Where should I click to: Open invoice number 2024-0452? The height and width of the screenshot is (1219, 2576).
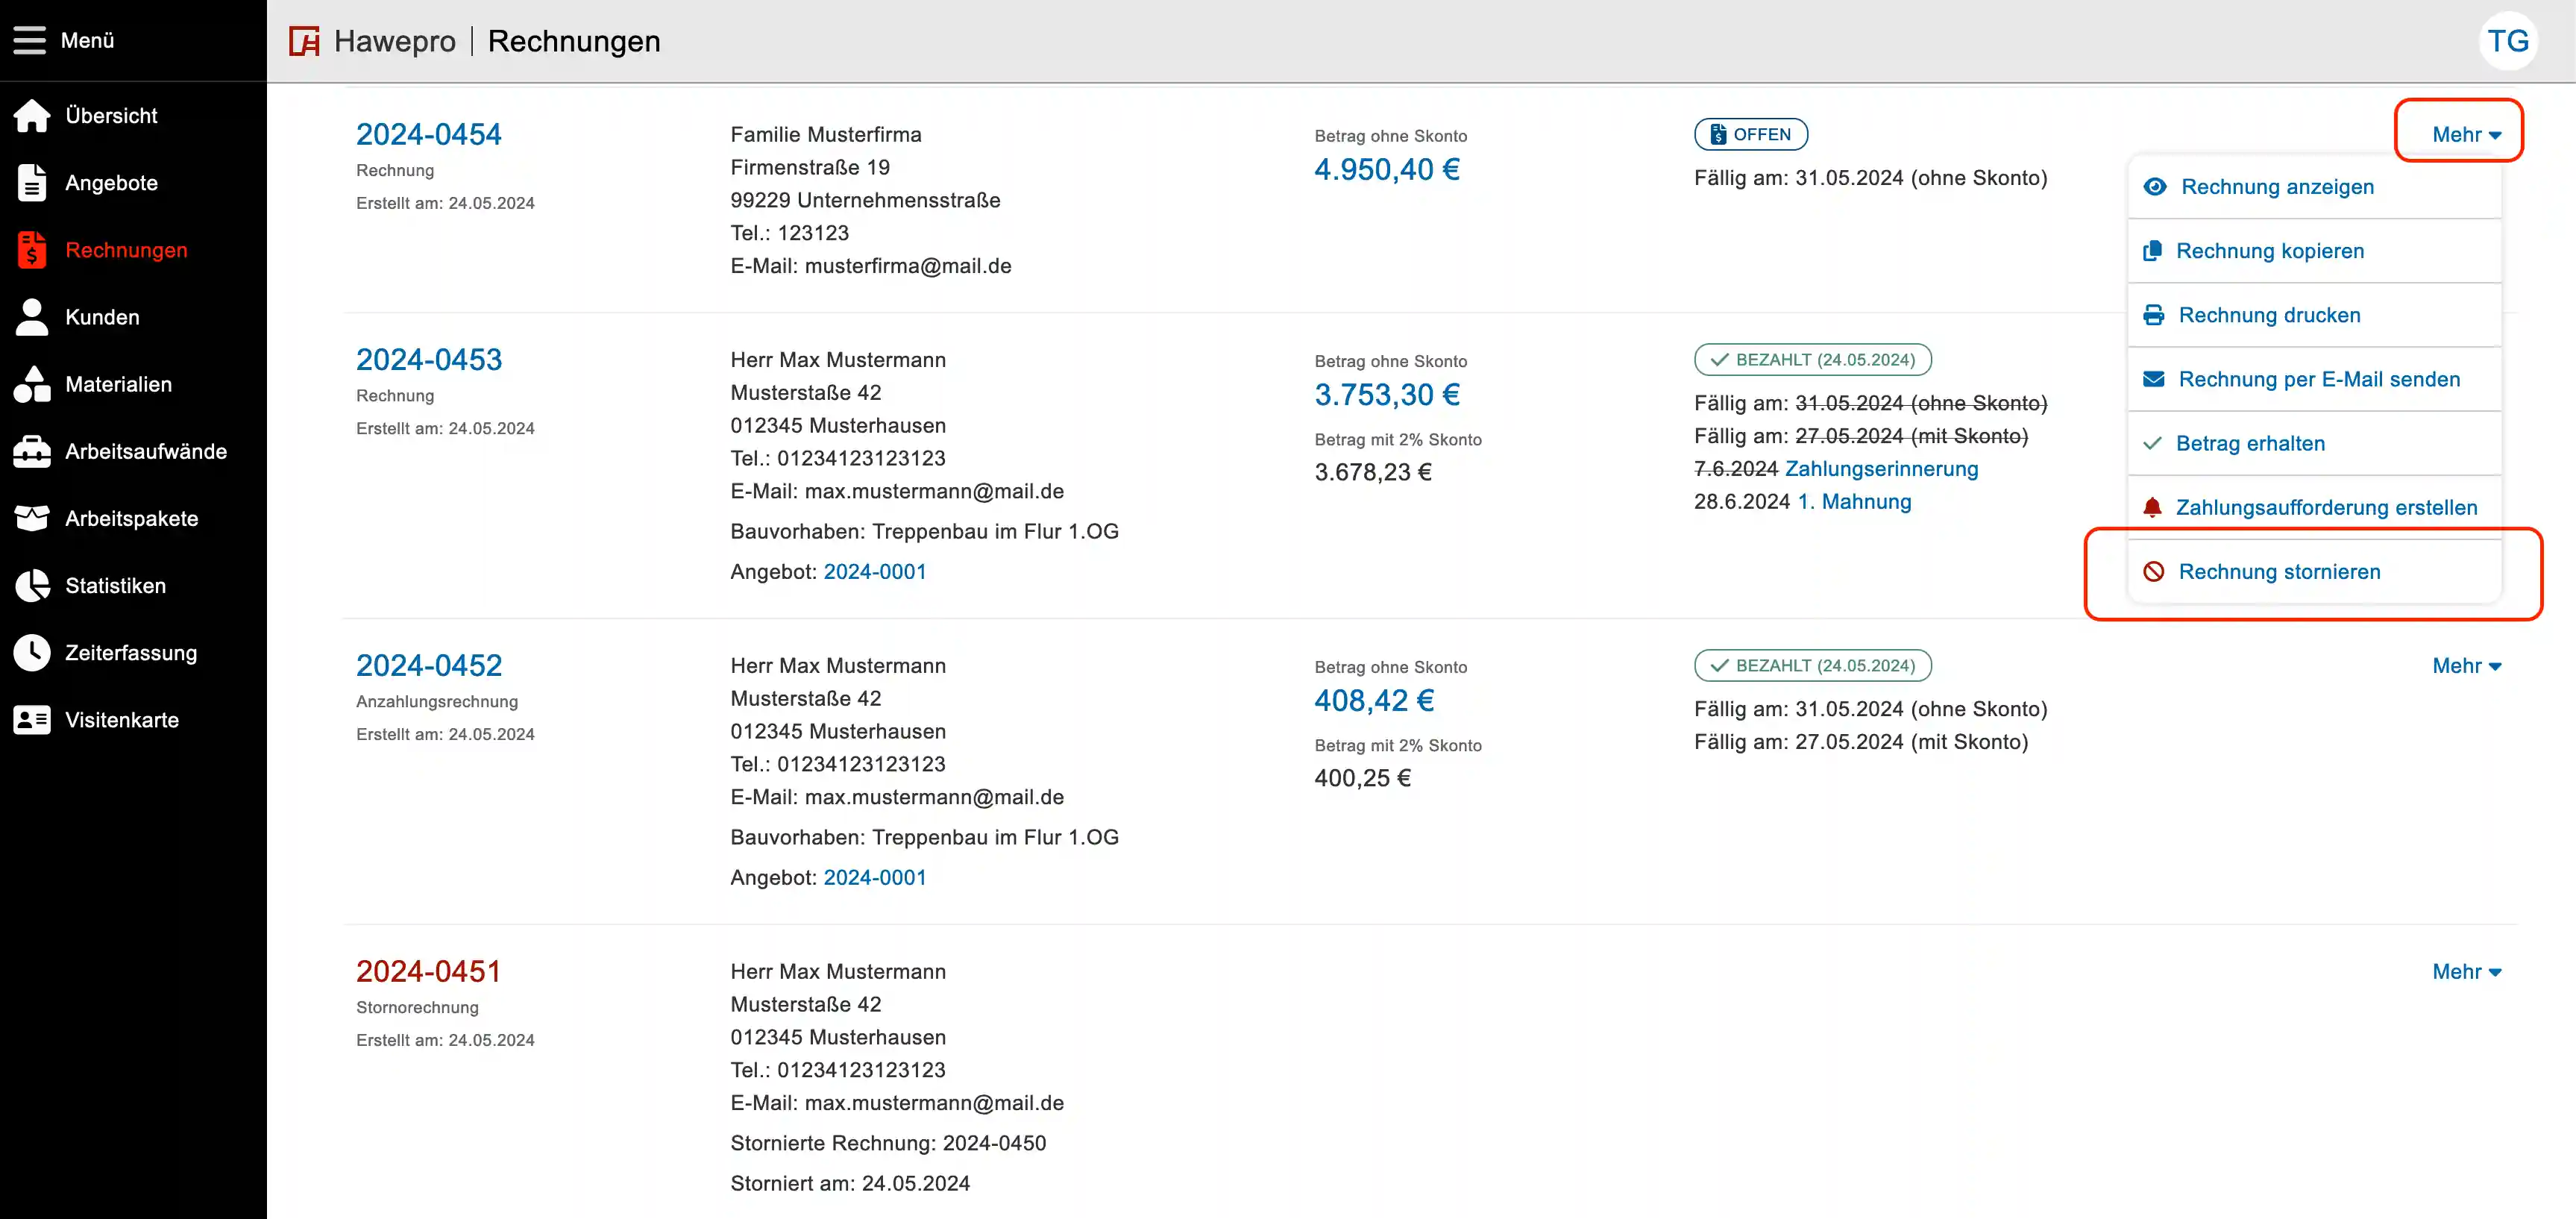pos(428,665)
